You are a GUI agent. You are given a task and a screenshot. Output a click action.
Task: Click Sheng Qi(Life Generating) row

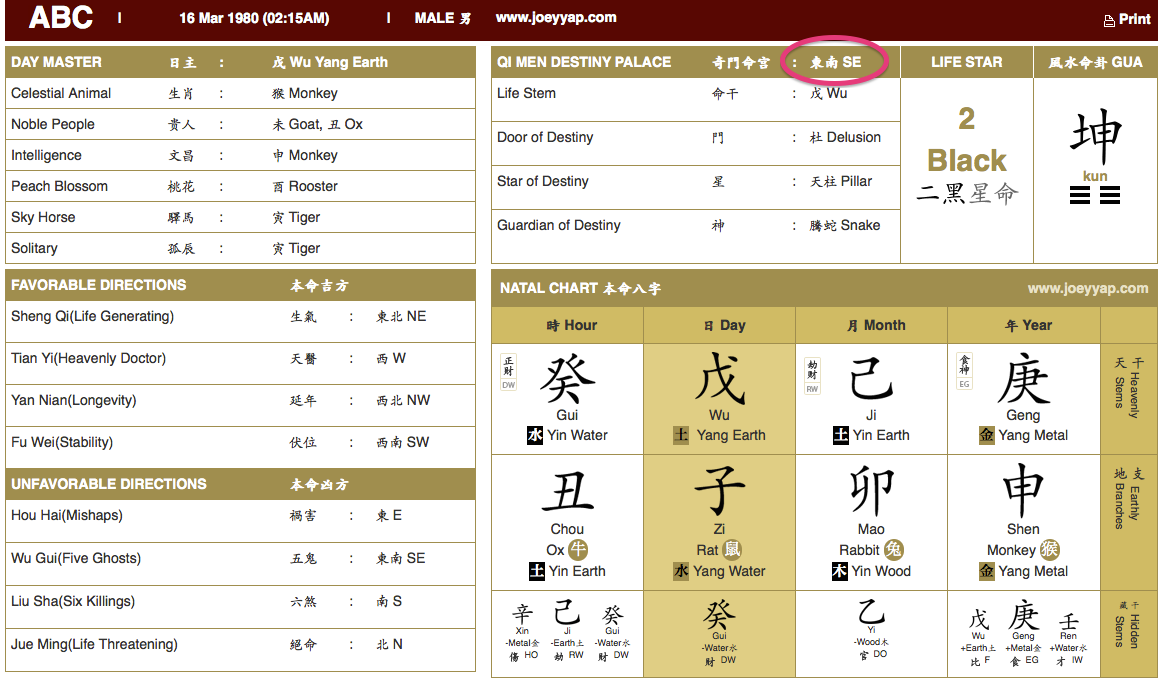pyautogui.click(x=240, y=321)
